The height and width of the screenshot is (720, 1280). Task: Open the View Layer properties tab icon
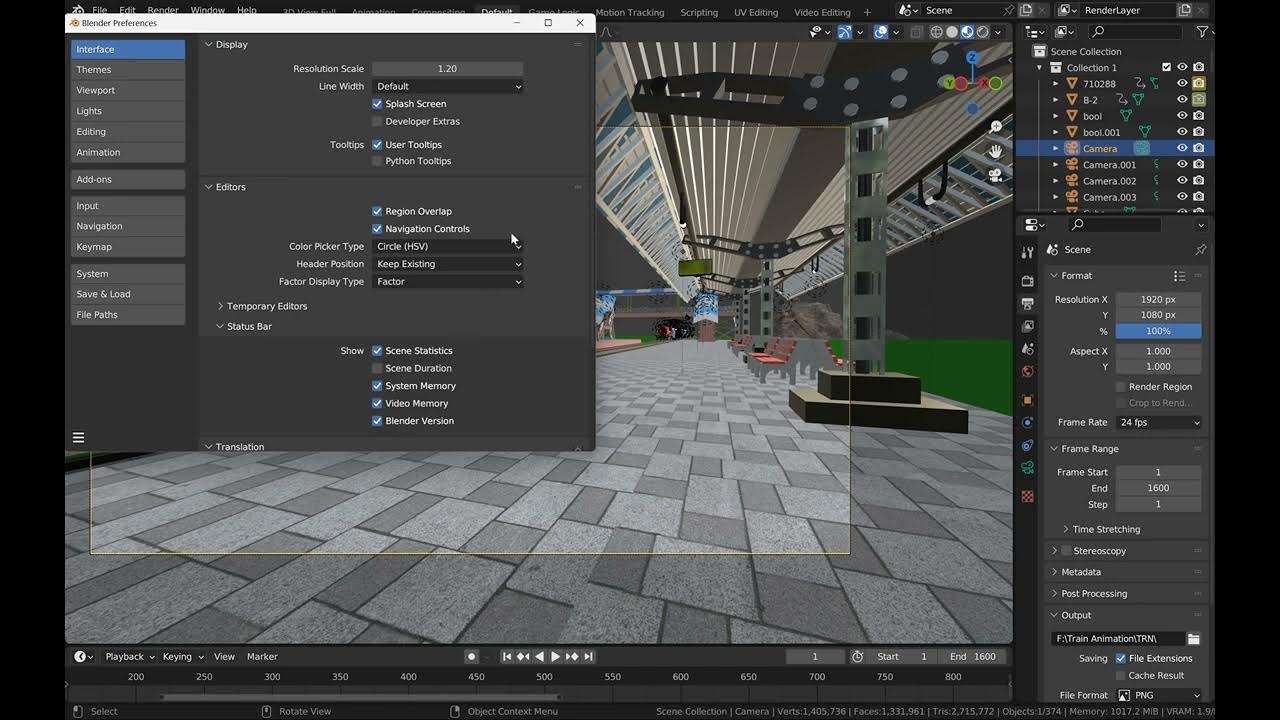coord(1027,326)
